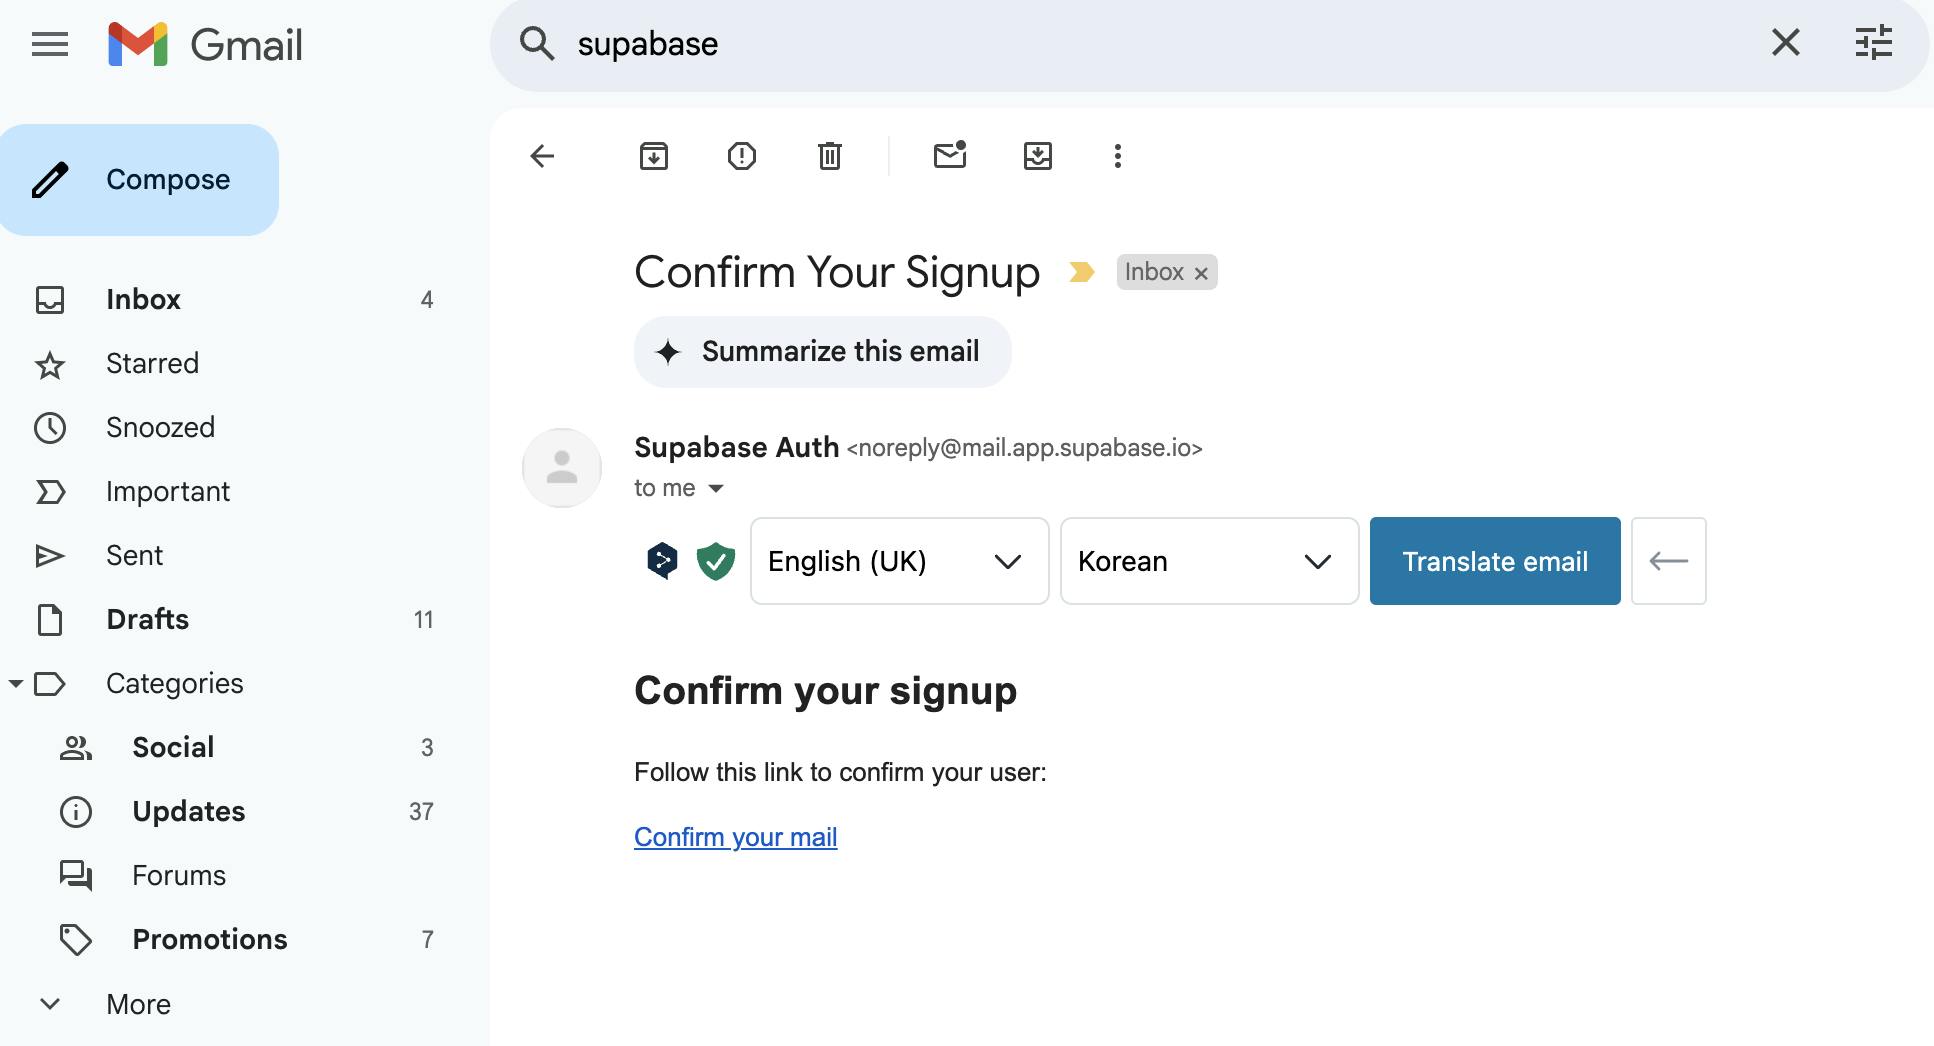Archive this email using the archive icon

coord(654,156)
